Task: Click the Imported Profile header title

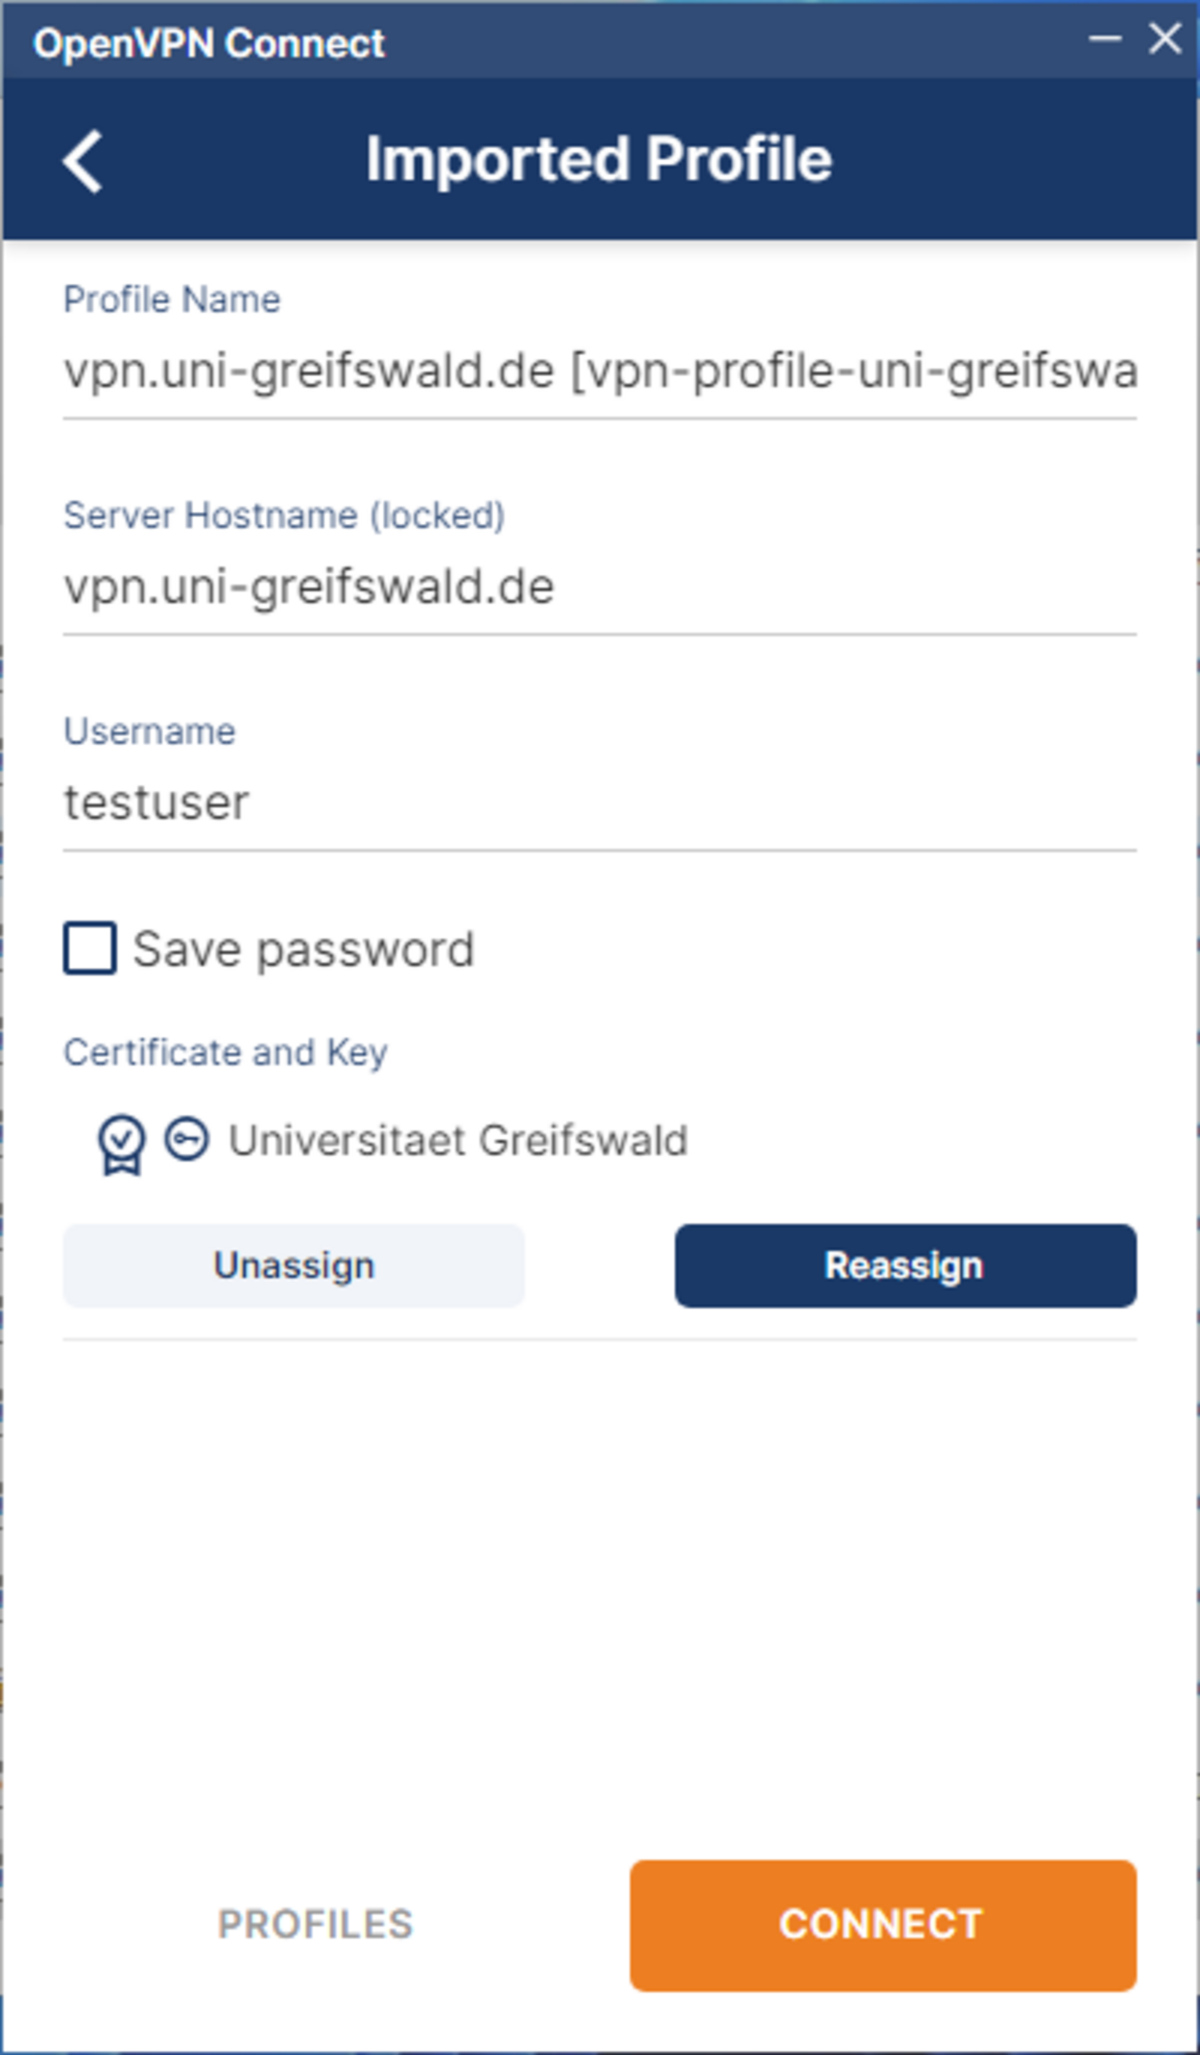Action: (599, 160)
